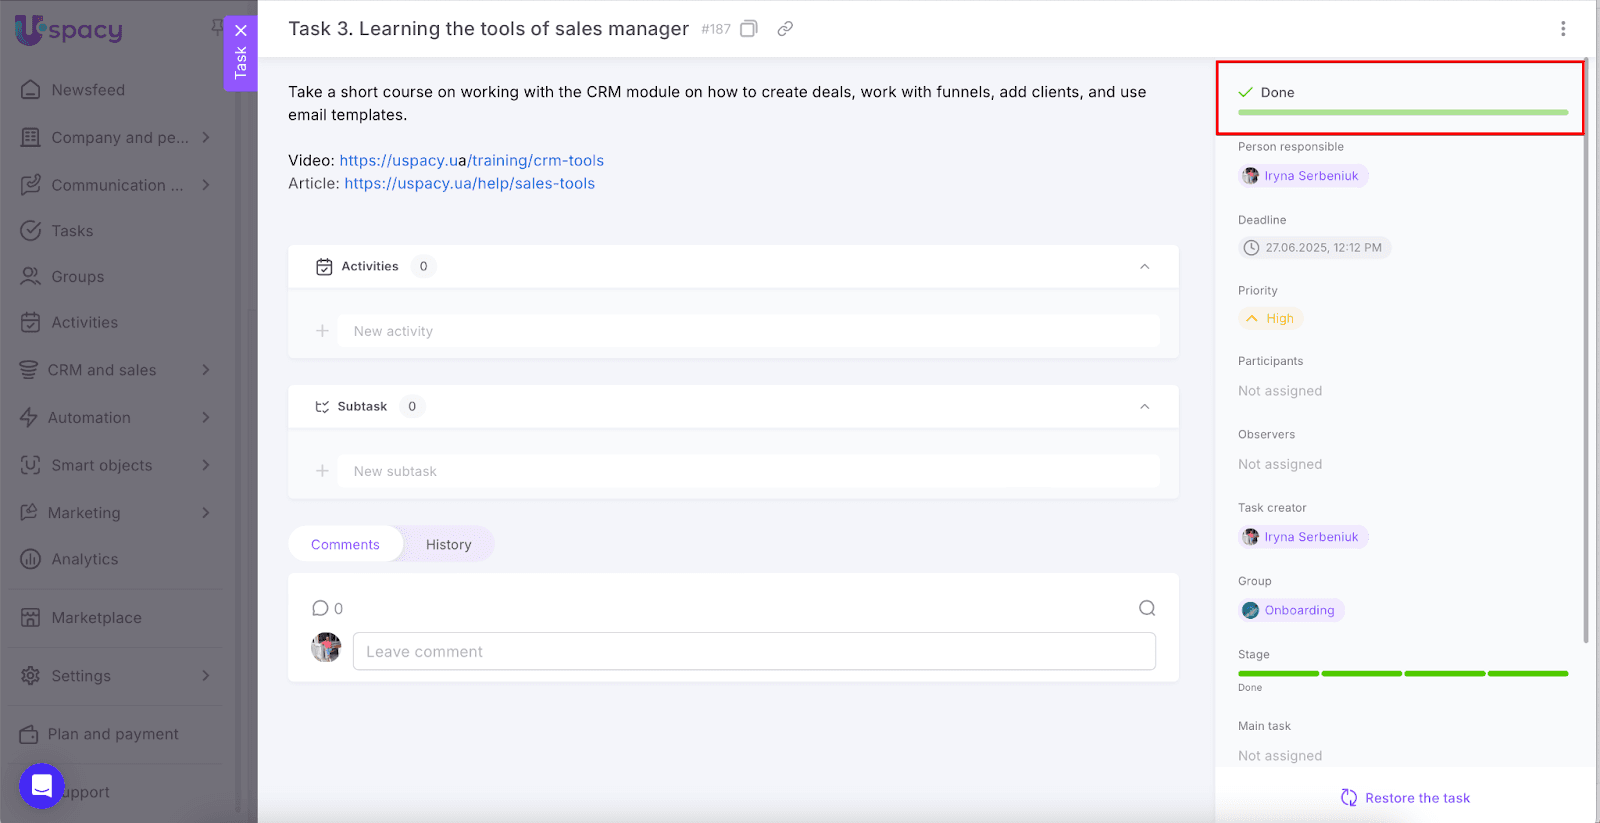
Task: Open Newsfeed from the sidebar
Action: coord(88,90)
